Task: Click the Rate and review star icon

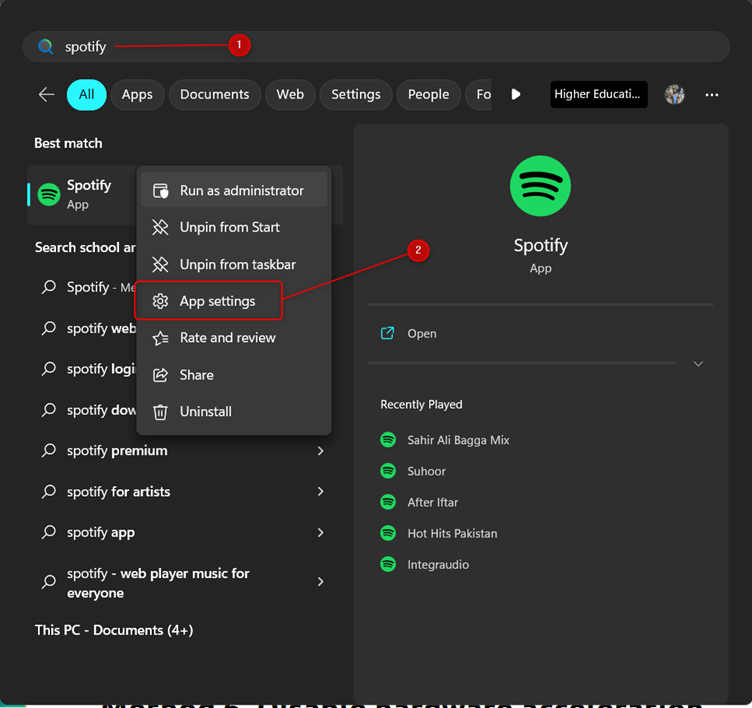Action: tap(160, 338)
